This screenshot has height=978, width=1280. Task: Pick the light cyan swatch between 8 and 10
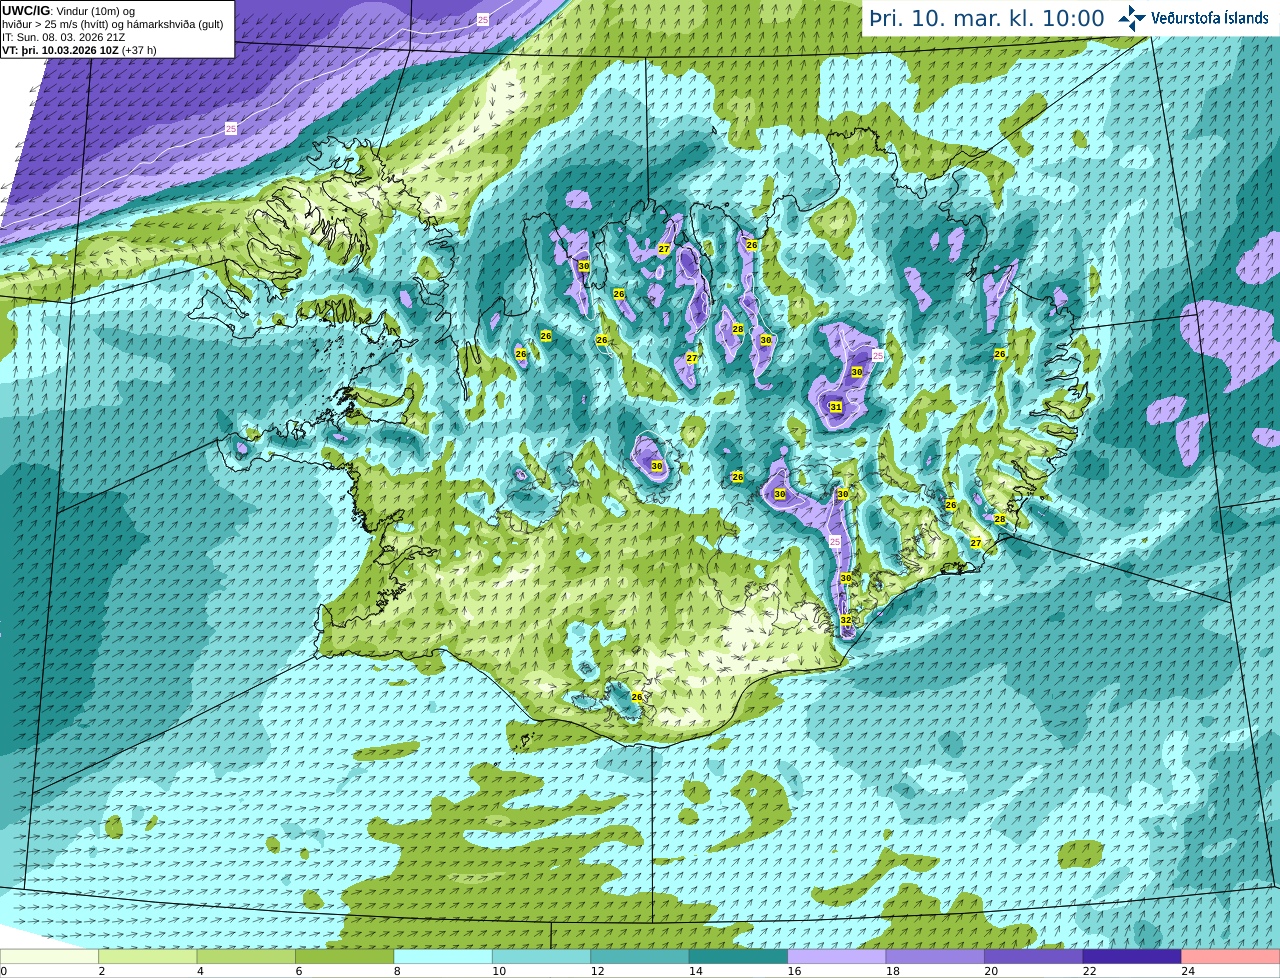[x=444, y=956]
